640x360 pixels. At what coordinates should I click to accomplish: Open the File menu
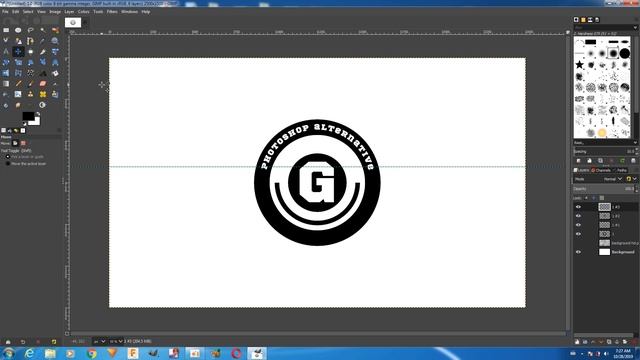pos(5,12)
